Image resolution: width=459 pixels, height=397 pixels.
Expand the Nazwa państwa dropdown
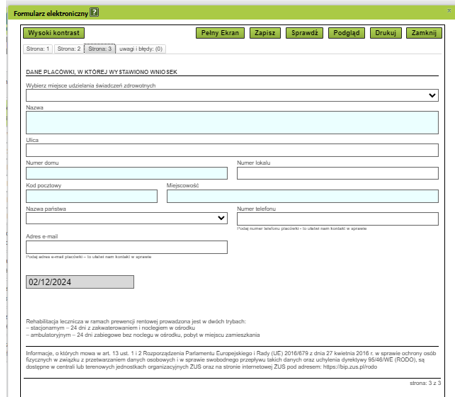(x=127, y=218)
